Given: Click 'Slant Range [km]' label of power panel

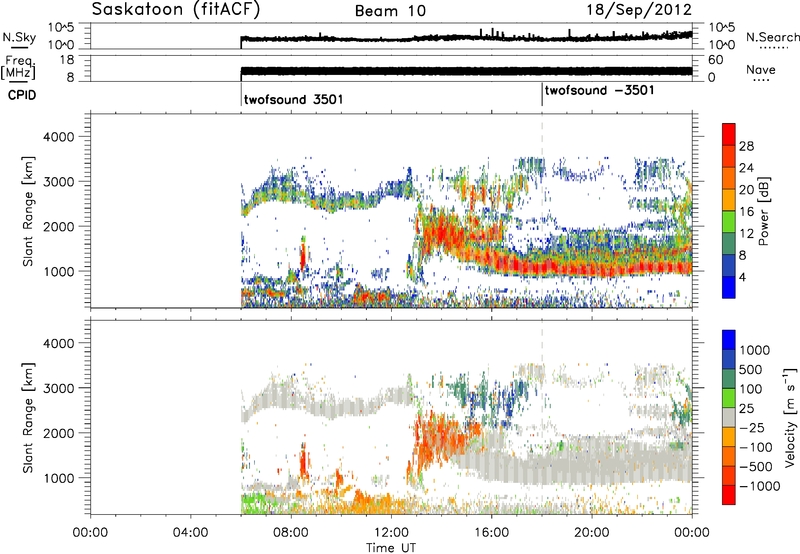Looking at the screenshot, I should [x=28, y=211].
